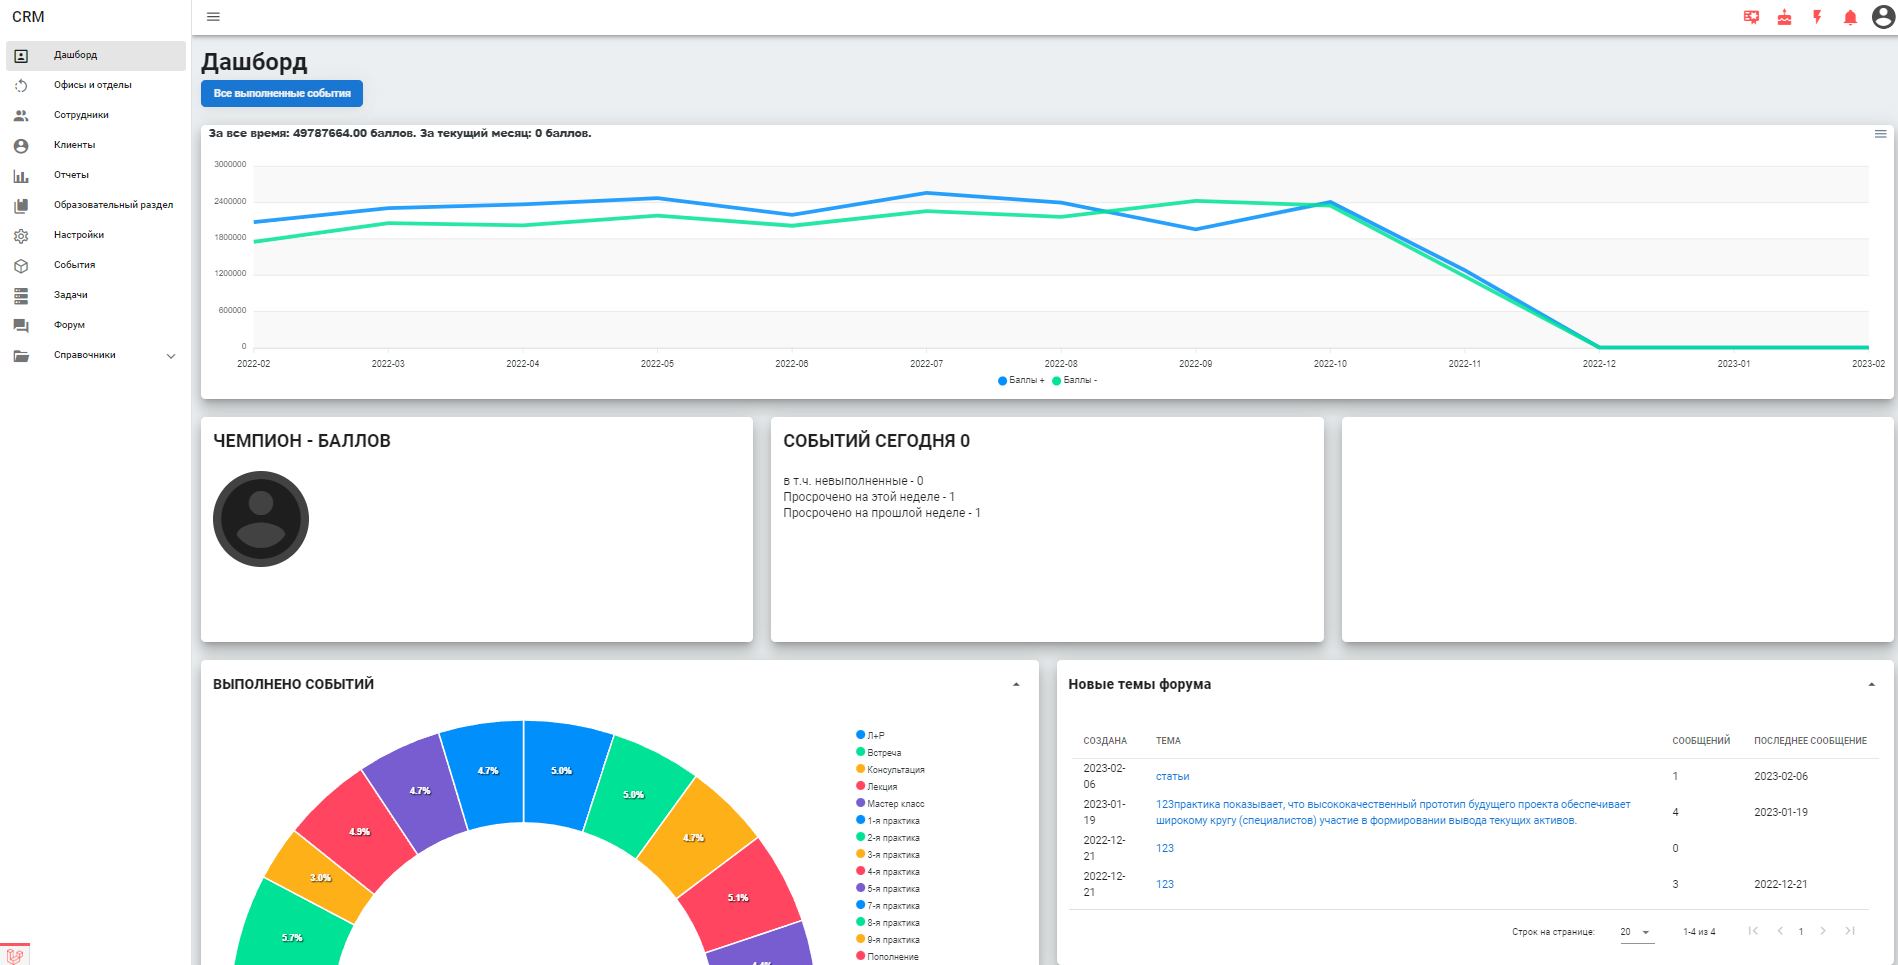Click the red lightning bolt icon
The image size is (1898, 965).
click(1817, 17)
